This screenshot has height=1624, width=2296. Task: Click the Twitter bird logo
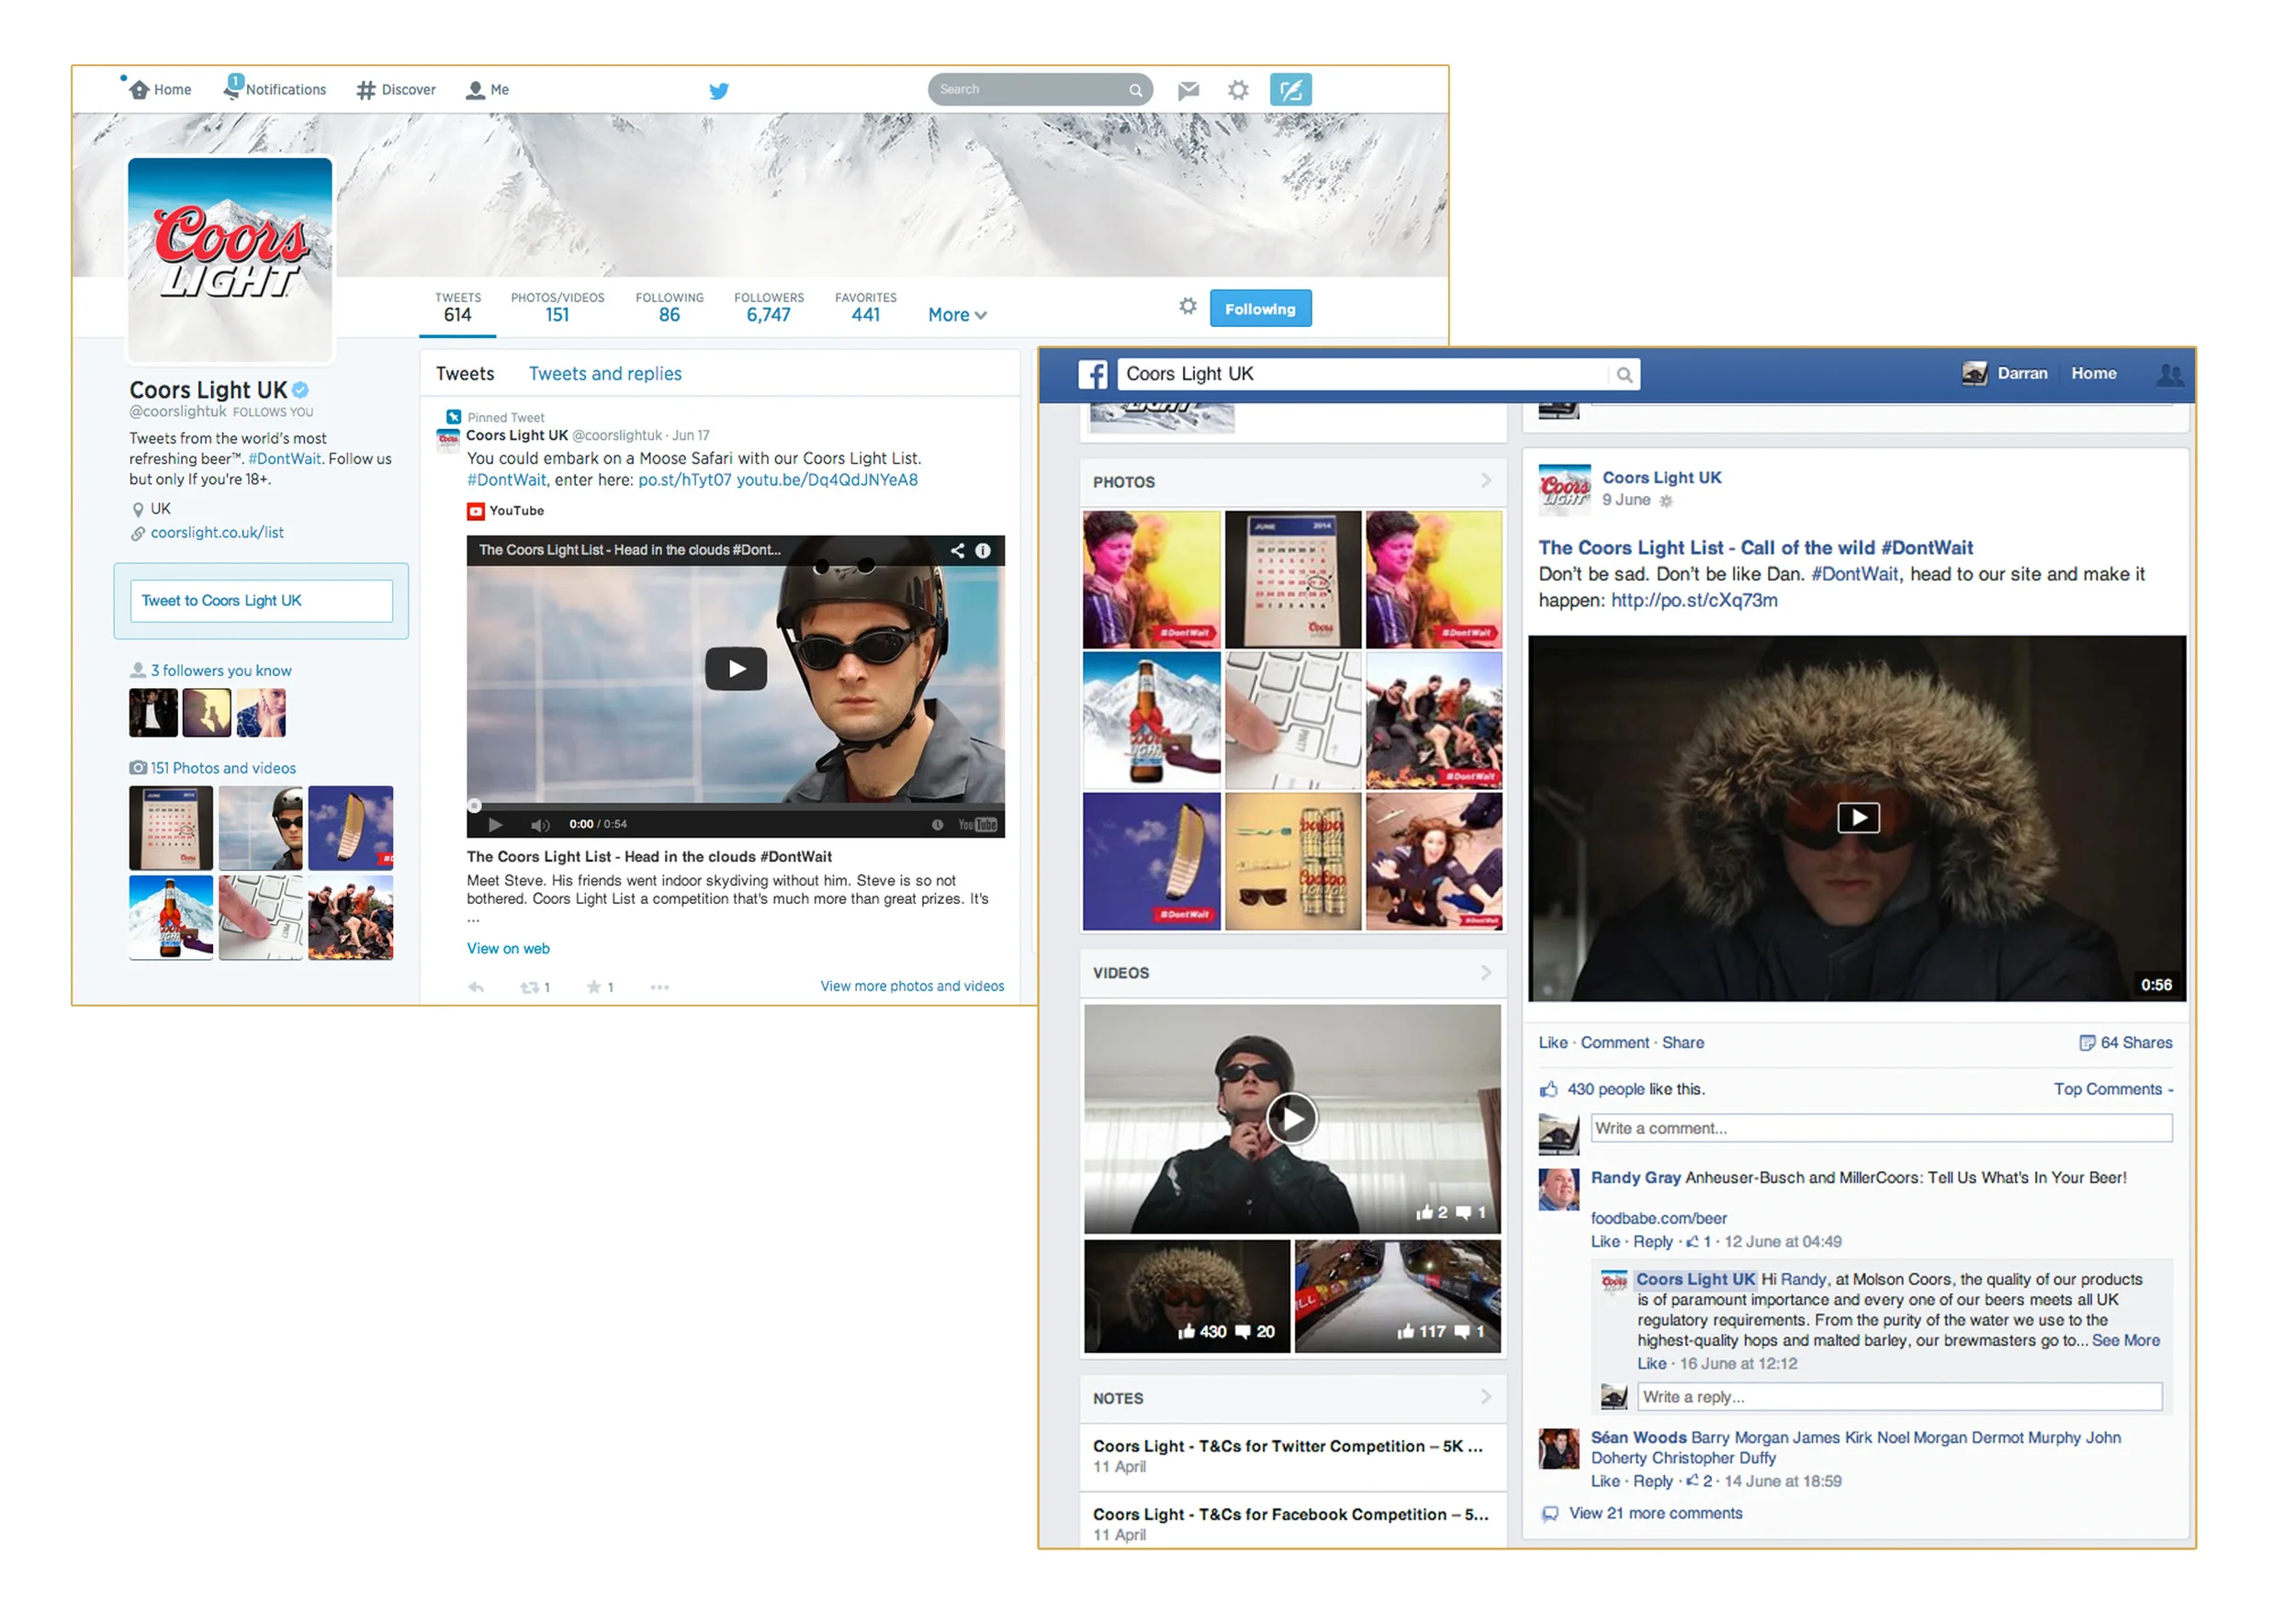pyautogui.click(x=719, y=91)
